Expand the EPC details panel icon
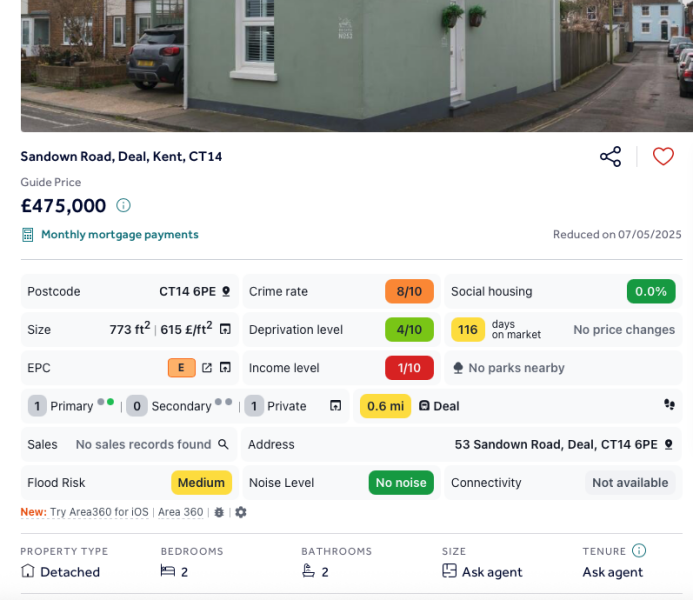Viewport: 693px width, 600px height. 226,368
